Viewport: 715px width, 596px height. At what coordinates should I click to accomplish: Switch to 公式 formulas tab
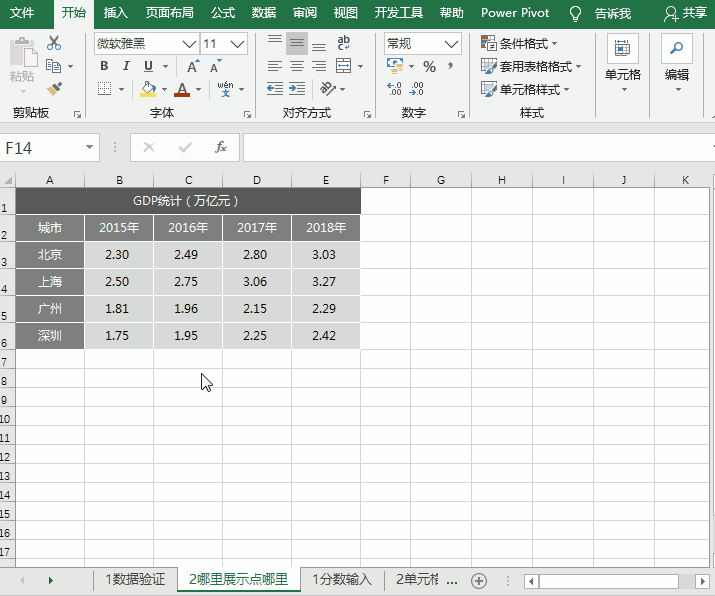[223, 13]
